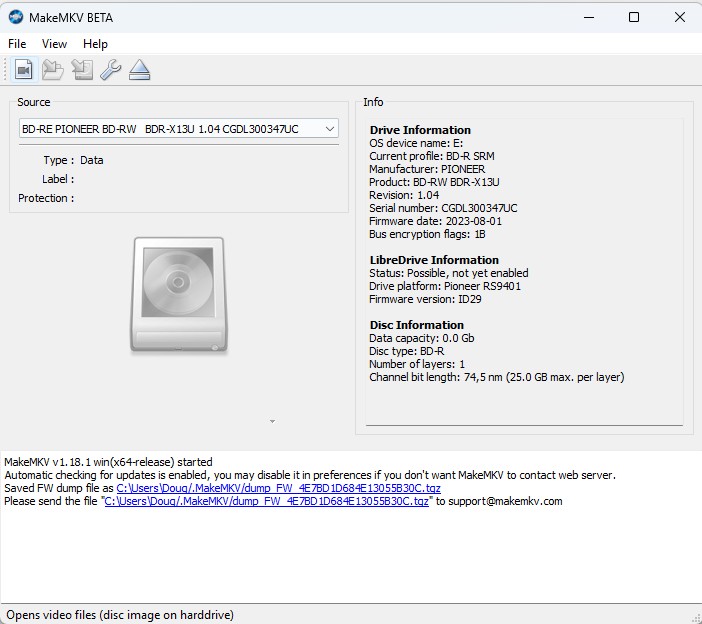Open the Help menu
The height and width of the screenshot is (624, 702).
tap(95, 44)
